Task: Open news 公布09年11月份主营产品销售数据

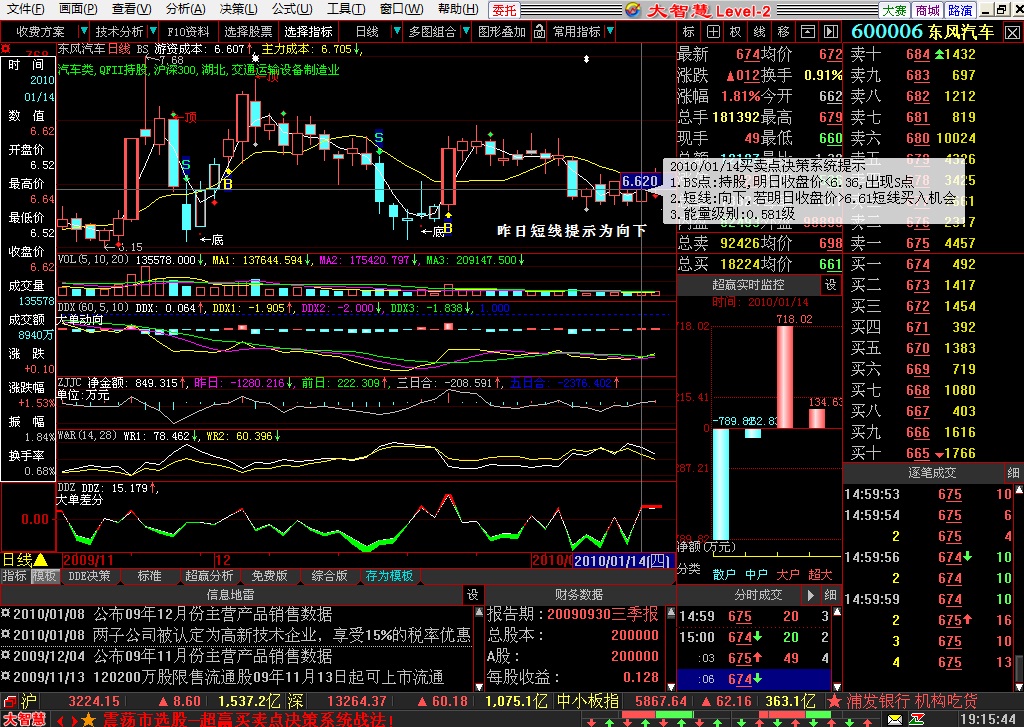Action: click(213, 656)
